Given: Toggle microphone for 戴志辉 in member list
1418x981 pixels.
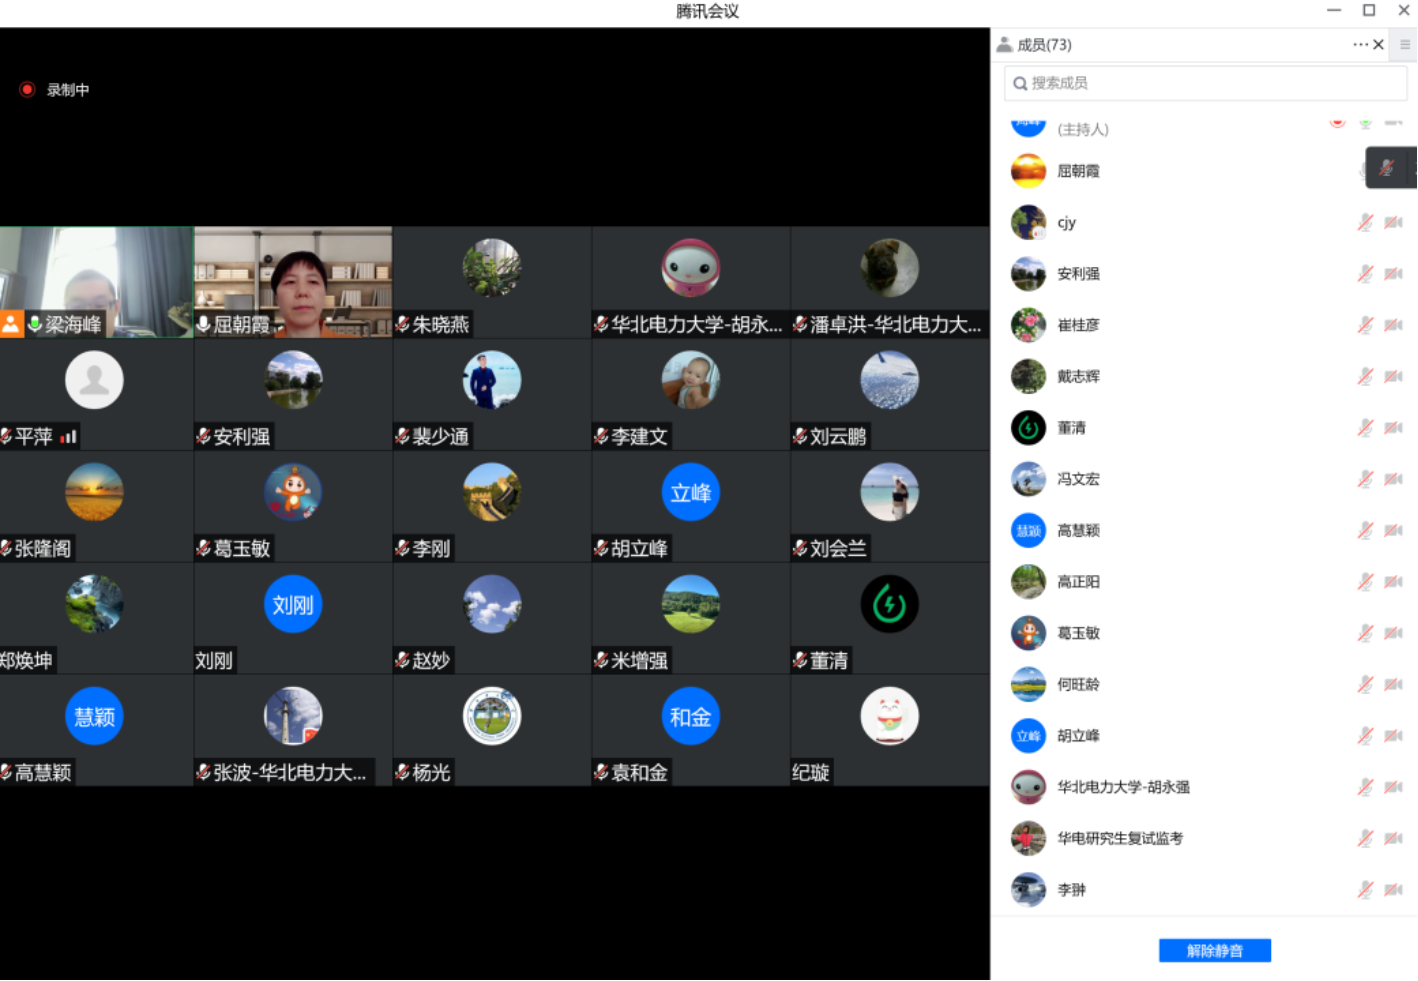Looking at the screenshot, I should [1365, 376].
